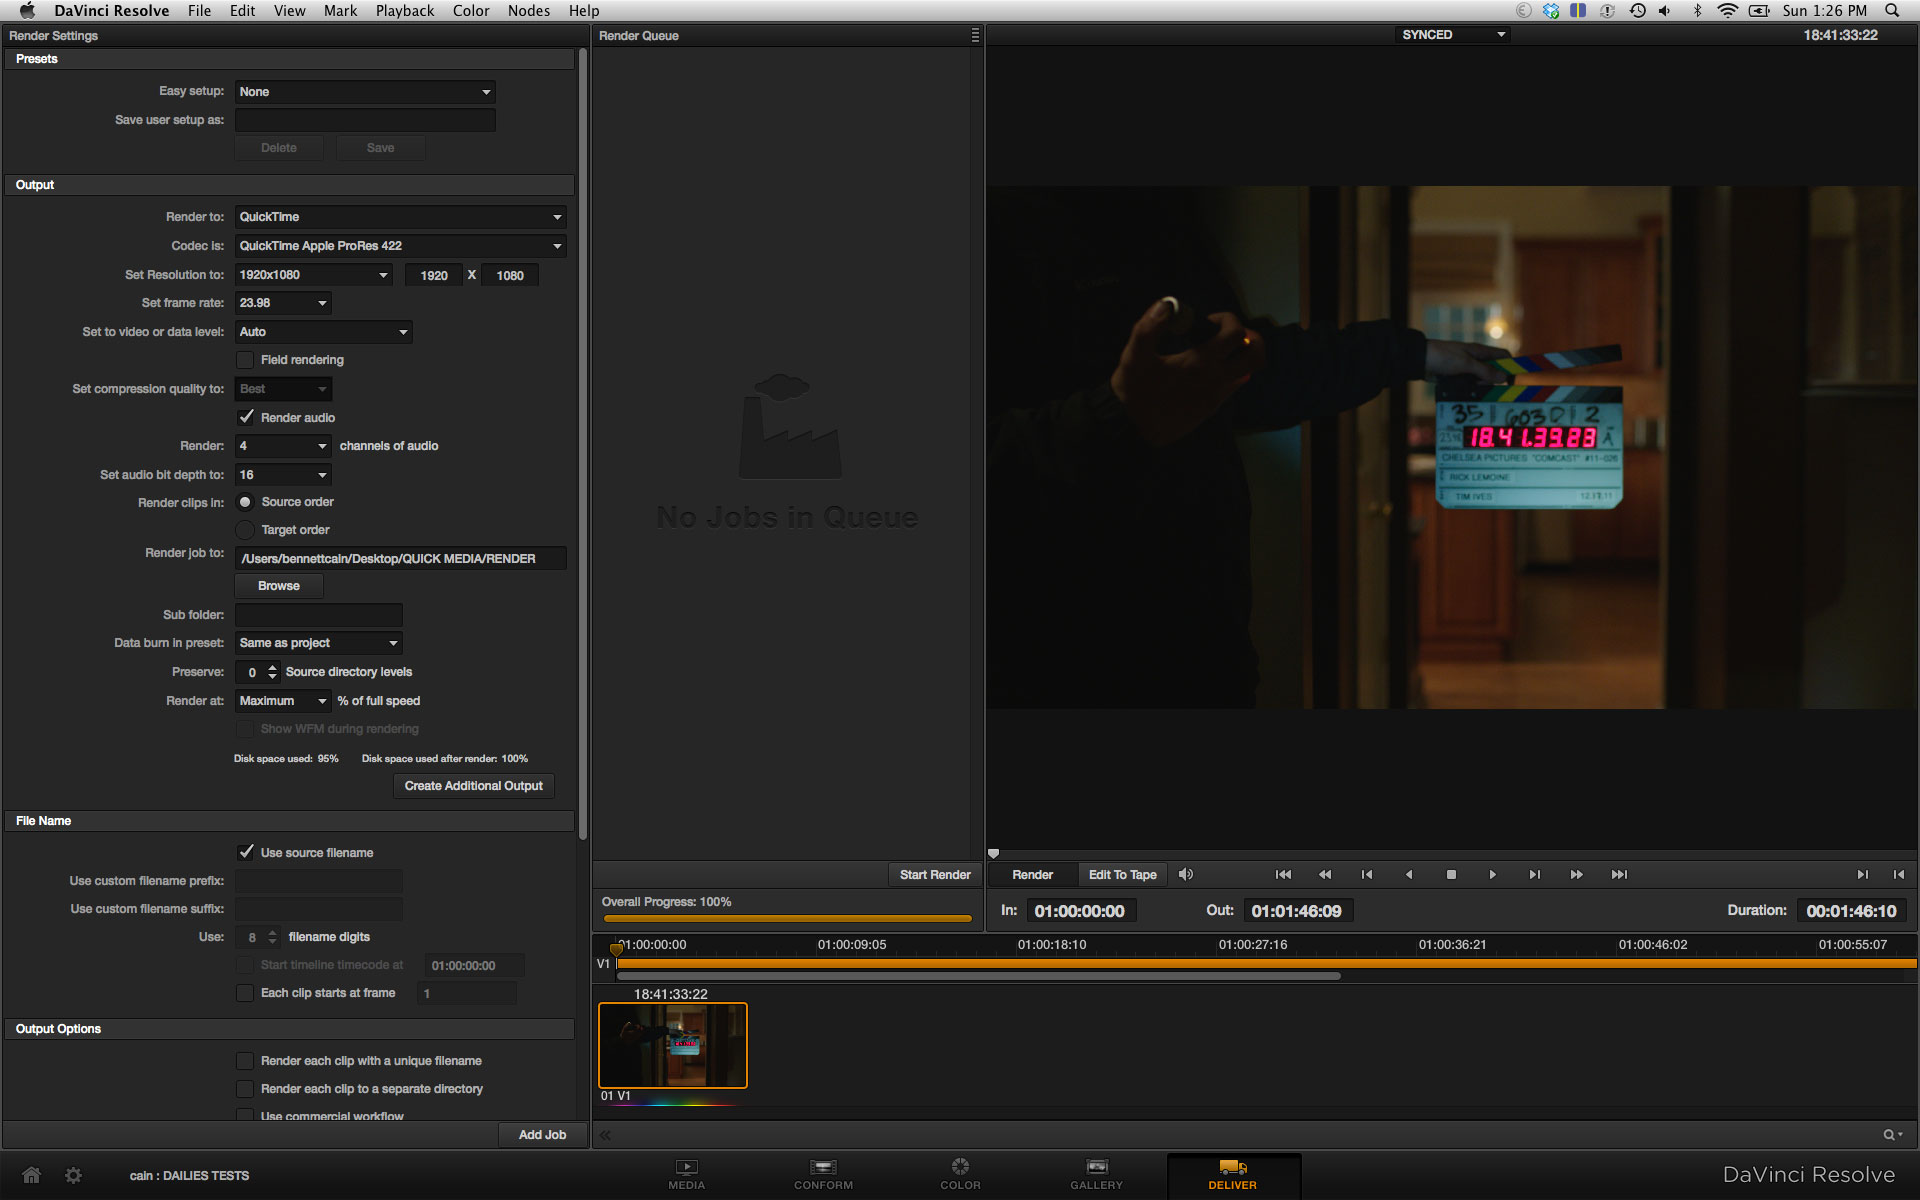Stop playback in the viewer
Viewport: 1920px width, 1200px height.
(1451, 874)
